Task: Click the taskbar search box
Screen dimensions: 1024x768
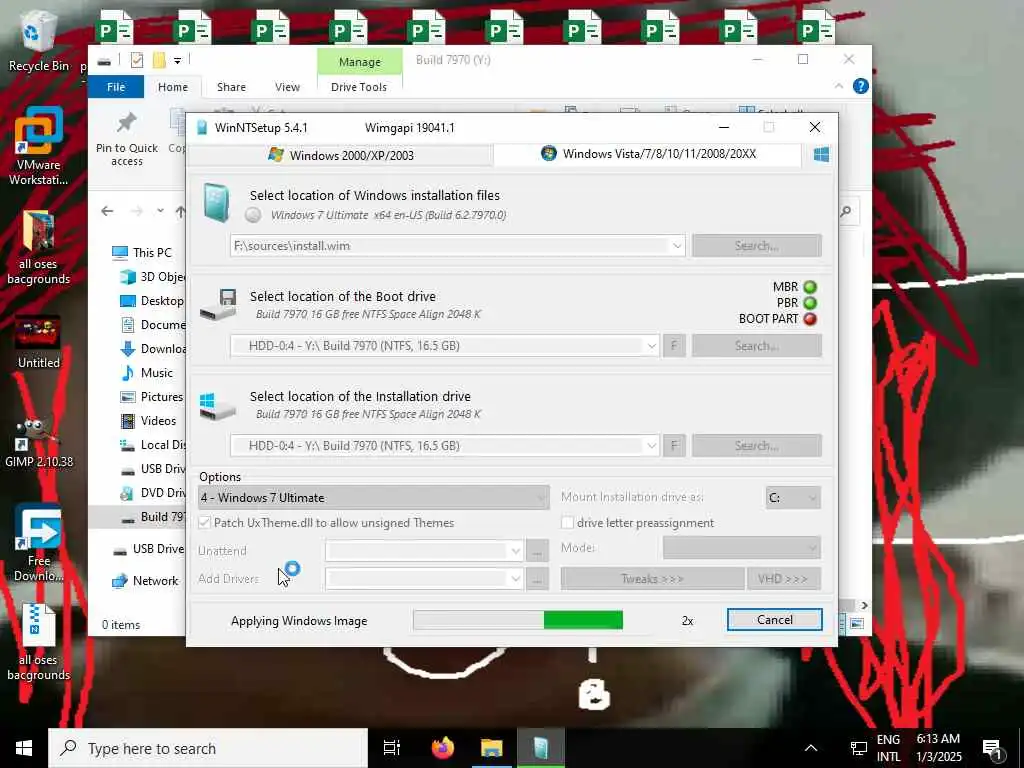Action: point(208,748)
